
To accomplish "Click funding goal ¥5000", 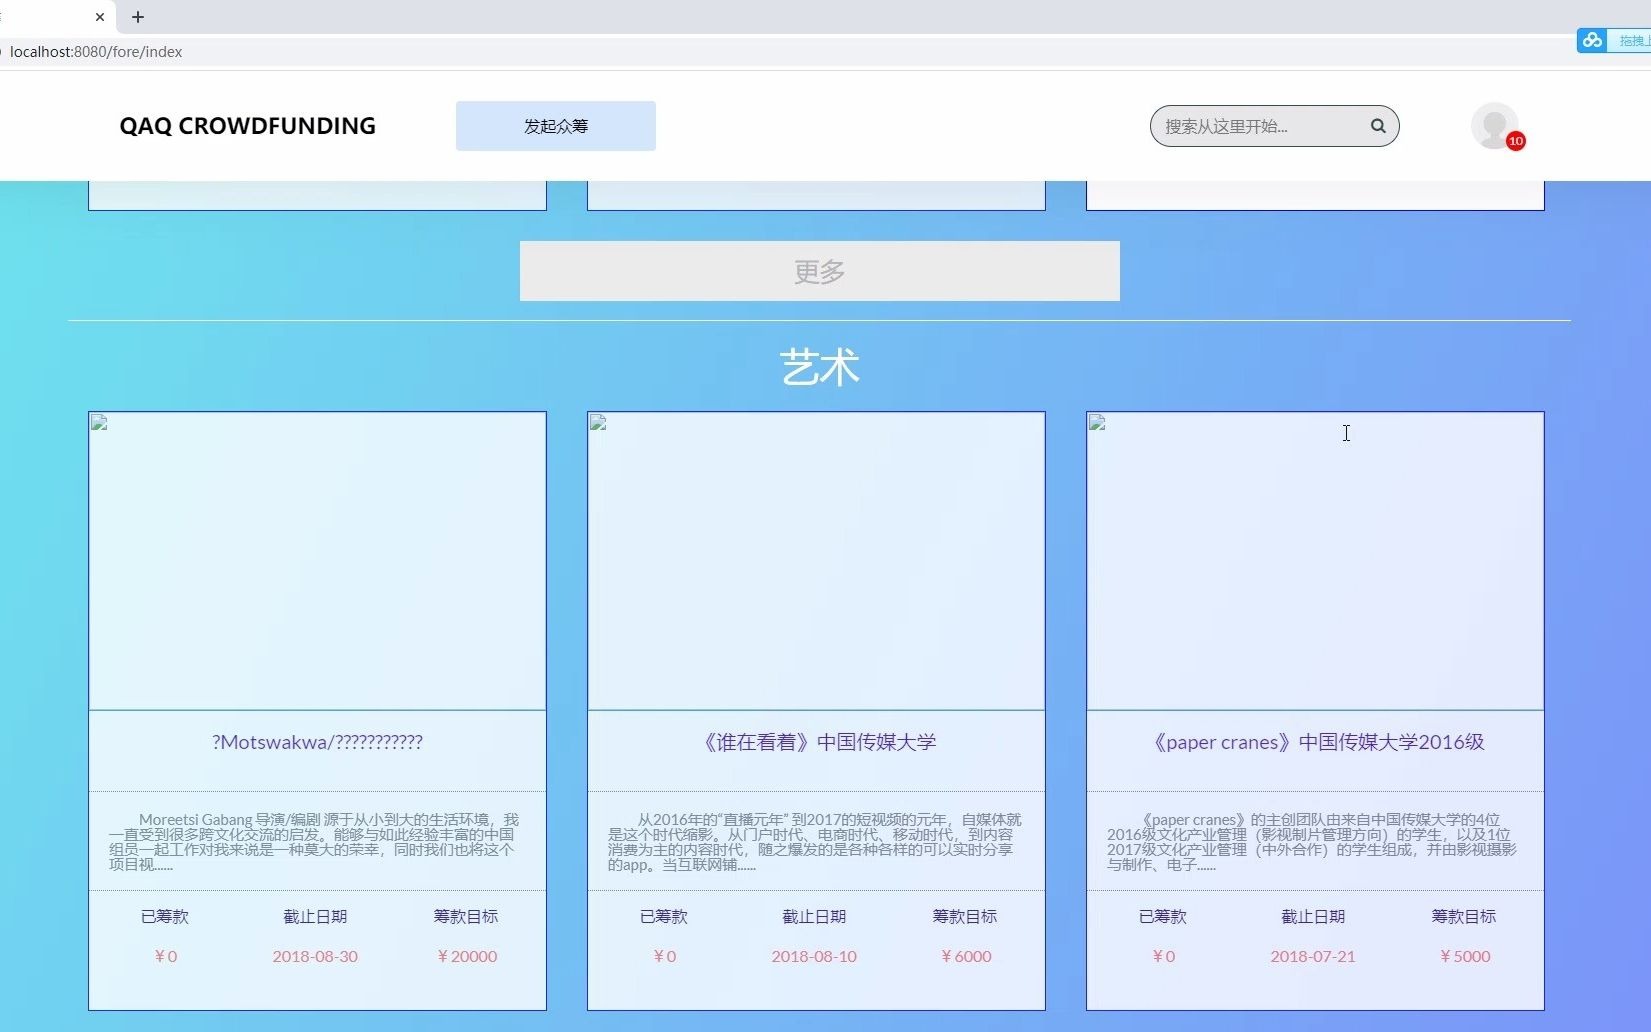I will coord(1465,956).
